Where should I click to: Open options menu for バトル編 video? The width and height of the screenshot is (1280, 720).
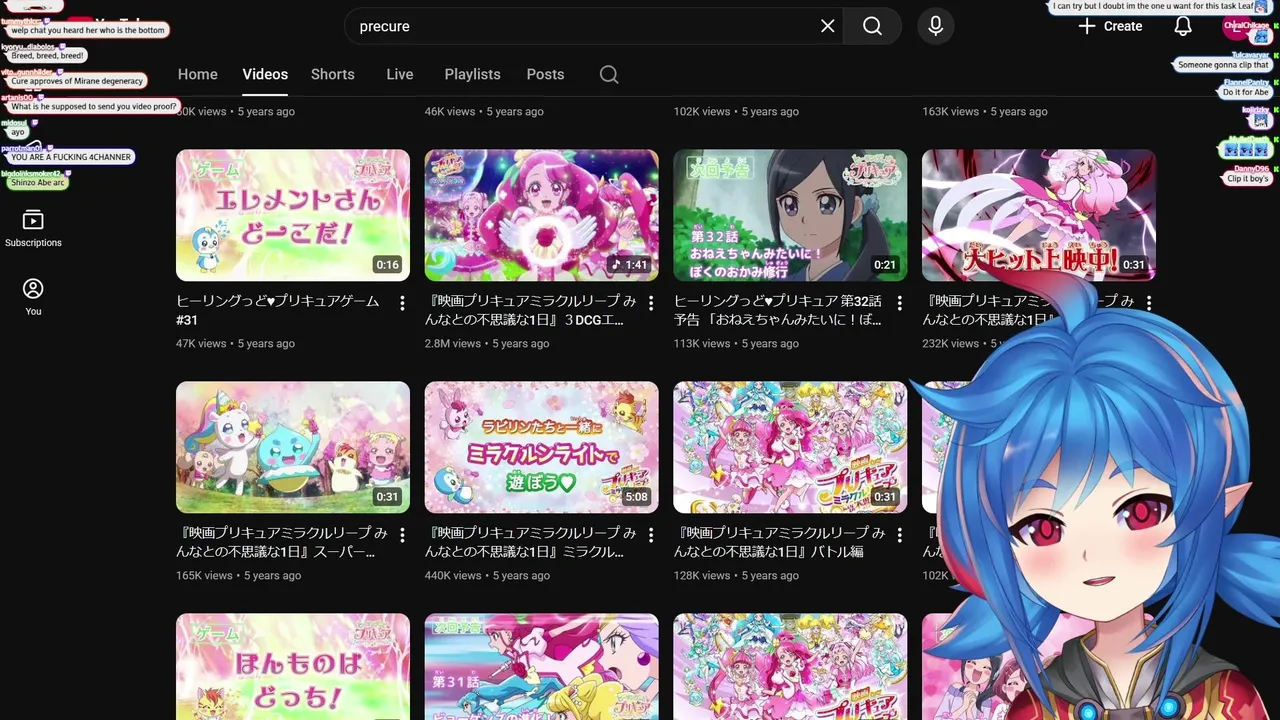click(x=899, y=535)
